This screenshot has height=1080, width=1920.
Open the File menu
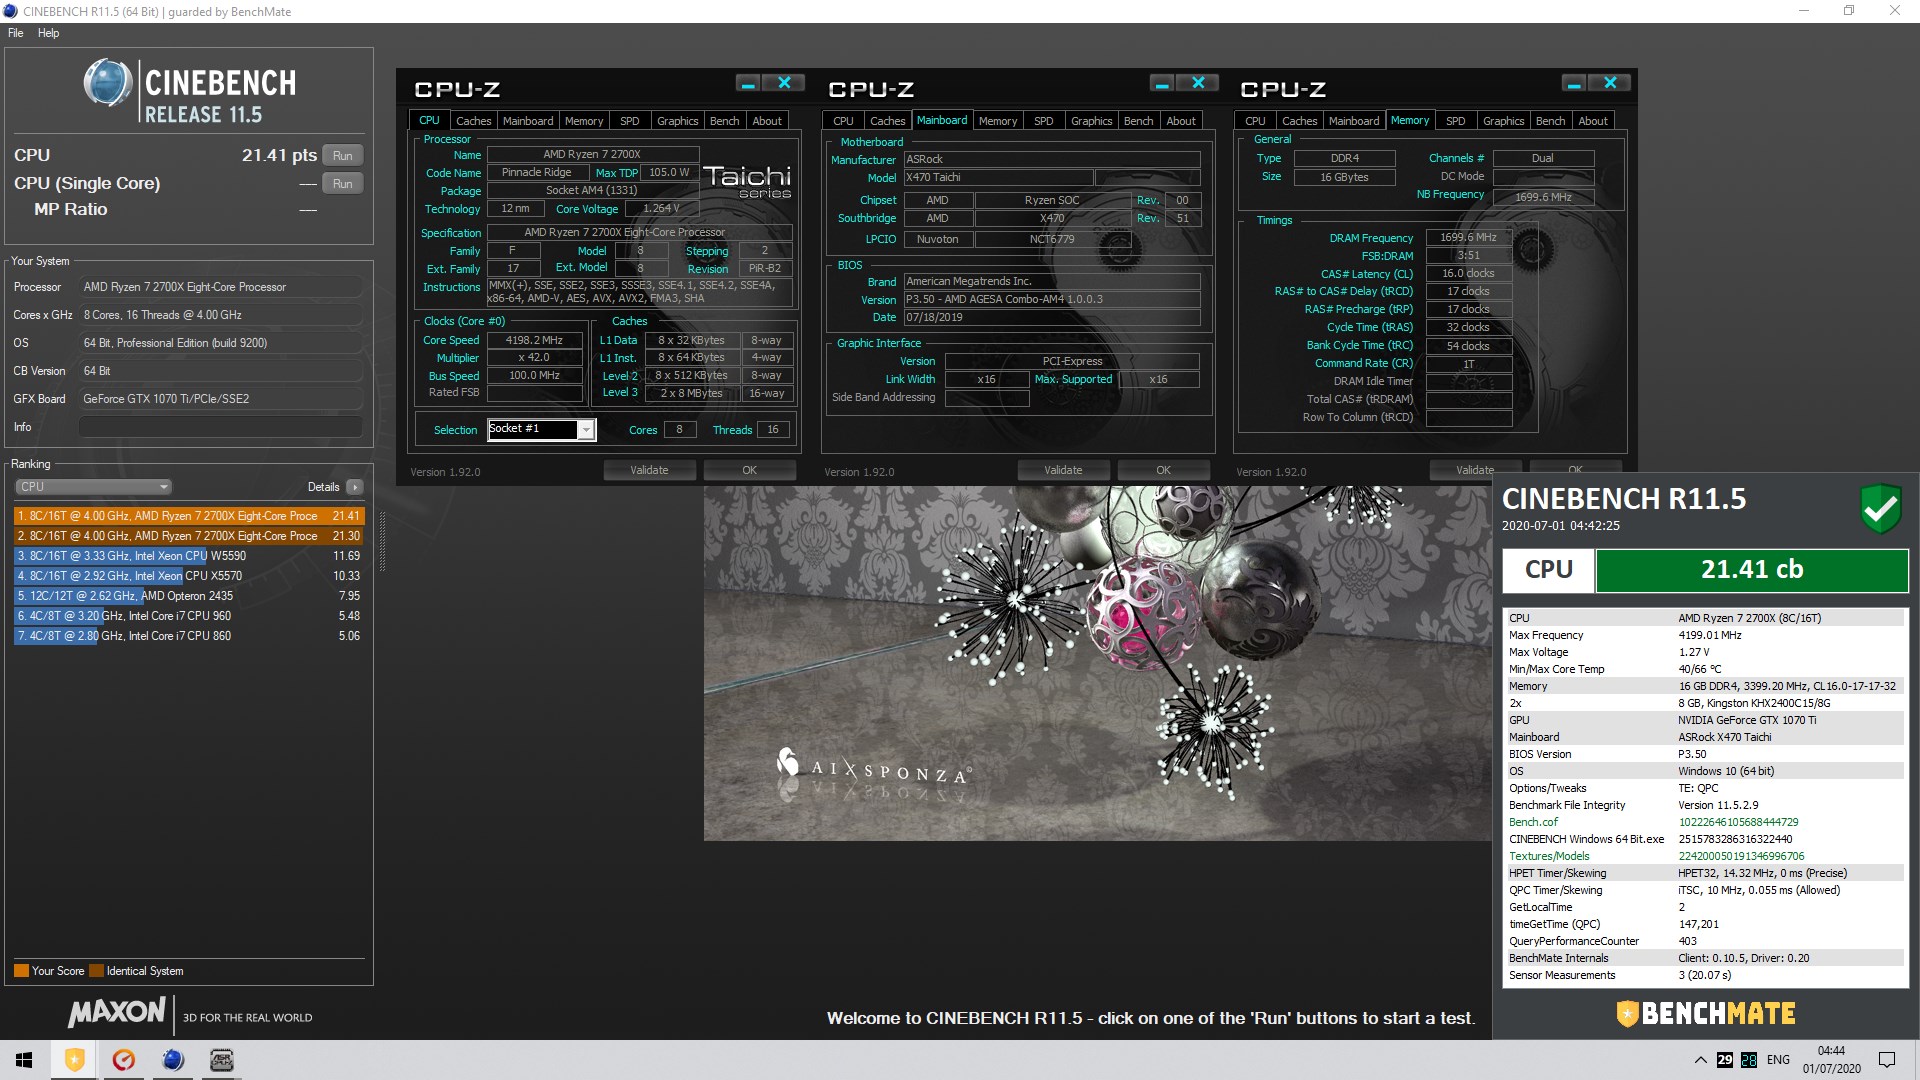[16, 33]
